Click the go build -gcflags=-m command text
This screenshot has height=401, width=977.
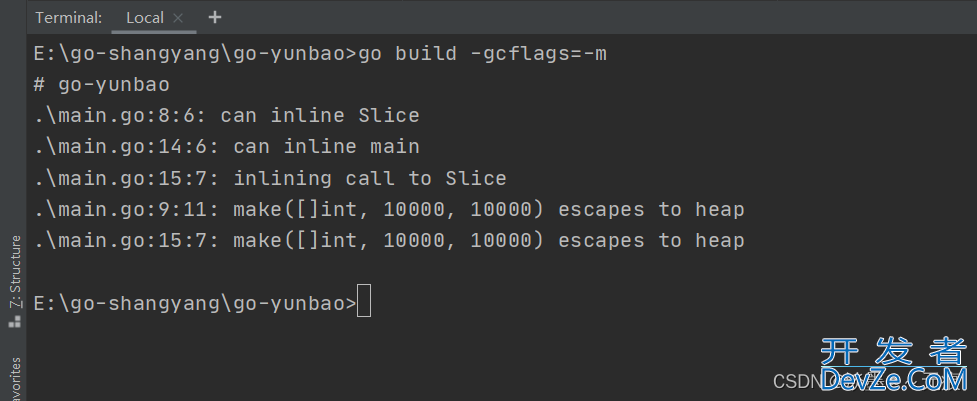click(482, 54)
